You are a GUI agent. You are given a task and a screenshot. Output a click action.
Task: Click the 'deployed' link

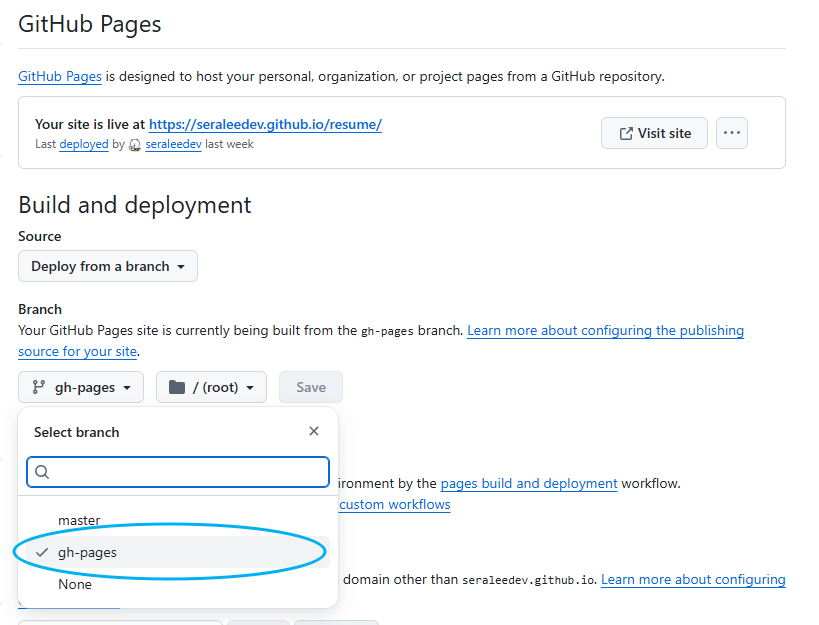point(84,144)
